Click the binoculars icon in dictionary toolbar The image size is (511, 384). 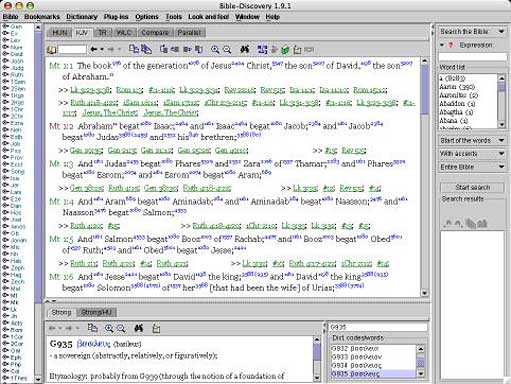[139, 328]
